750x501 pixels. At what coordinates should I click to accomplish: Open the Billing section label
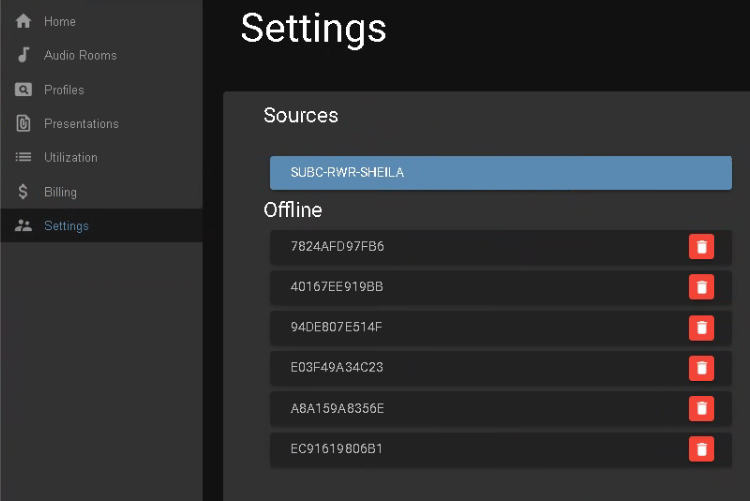pyautogui.click(x=60, y=192)
